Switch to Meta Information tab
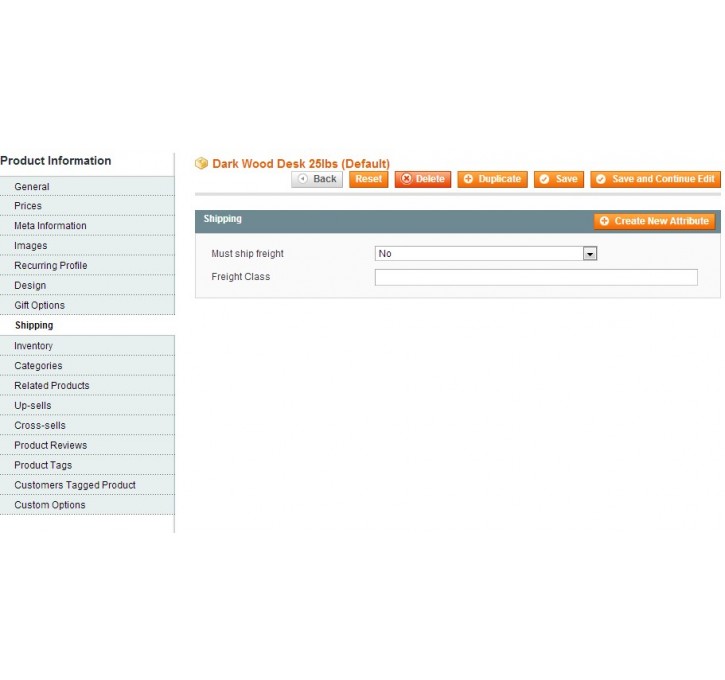 tap(87, 226)
